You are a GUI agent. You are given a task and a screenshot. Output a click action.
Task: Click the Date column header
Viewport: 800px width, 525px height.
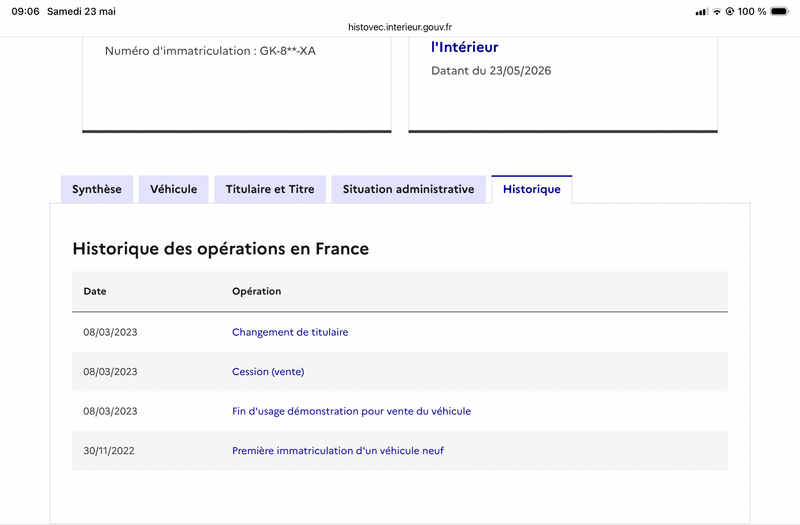point(95,291)
